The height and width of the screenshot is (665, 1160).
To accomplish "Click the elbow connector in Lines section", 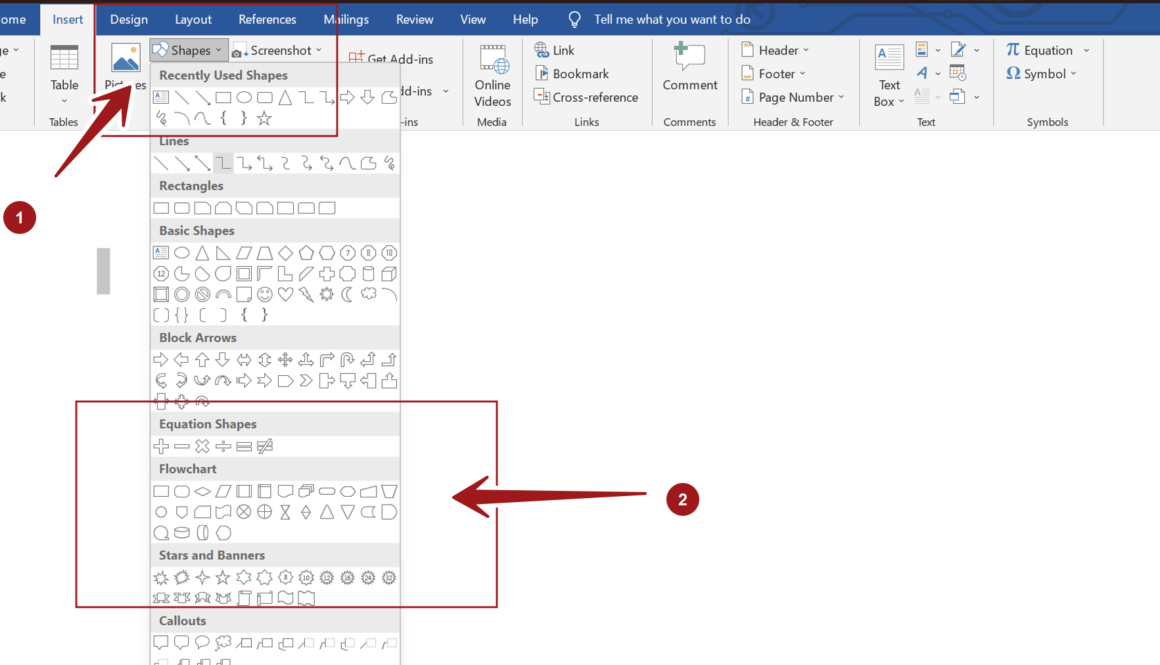I will click(223, 163).
